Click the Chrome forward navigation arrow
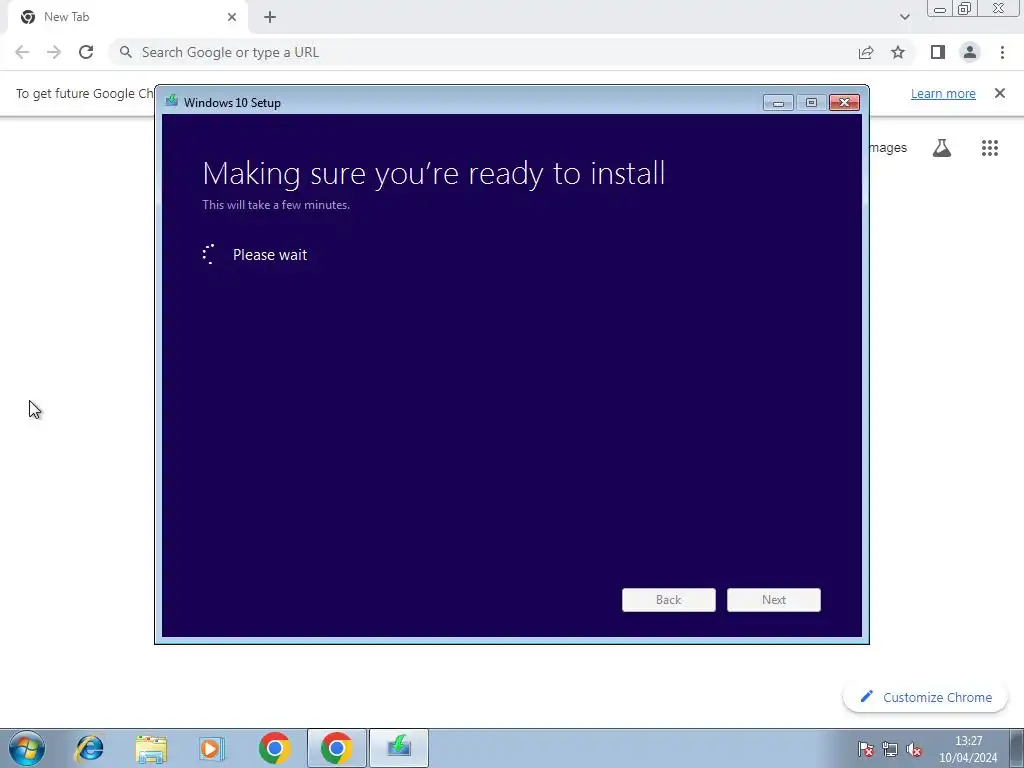The image size is (1024, 768). point(54,52)
